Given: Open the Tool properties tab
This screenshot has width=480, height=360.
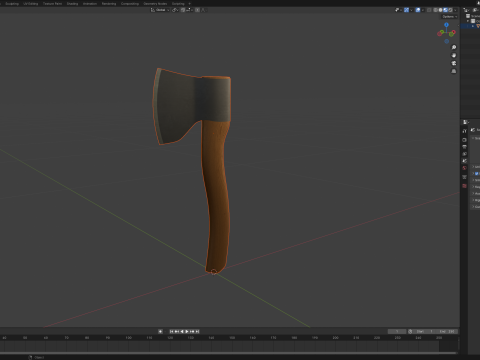Looking at the screenshot, I should 464,131.
